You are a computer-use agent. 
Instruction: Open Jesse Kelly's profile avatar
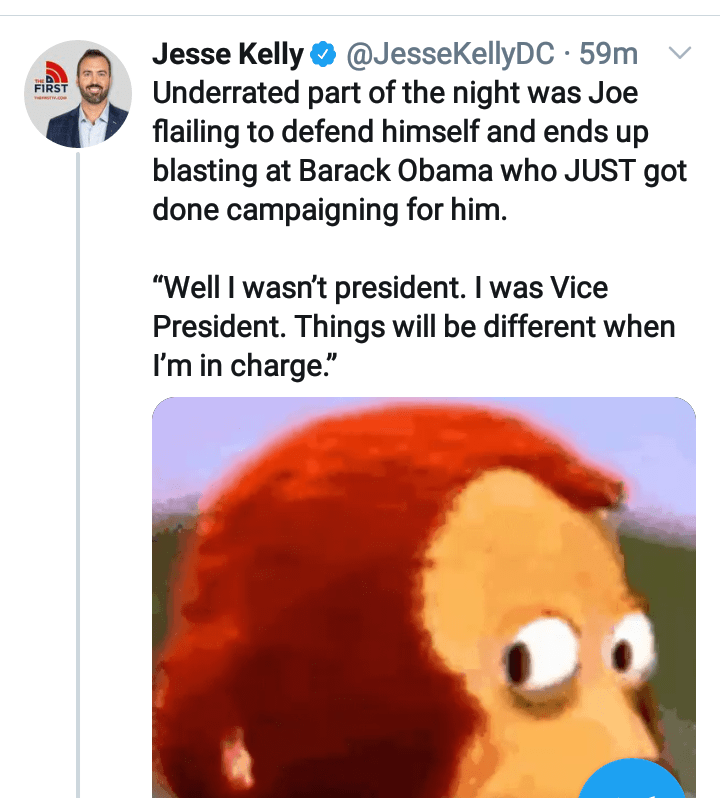click(78, 95)
